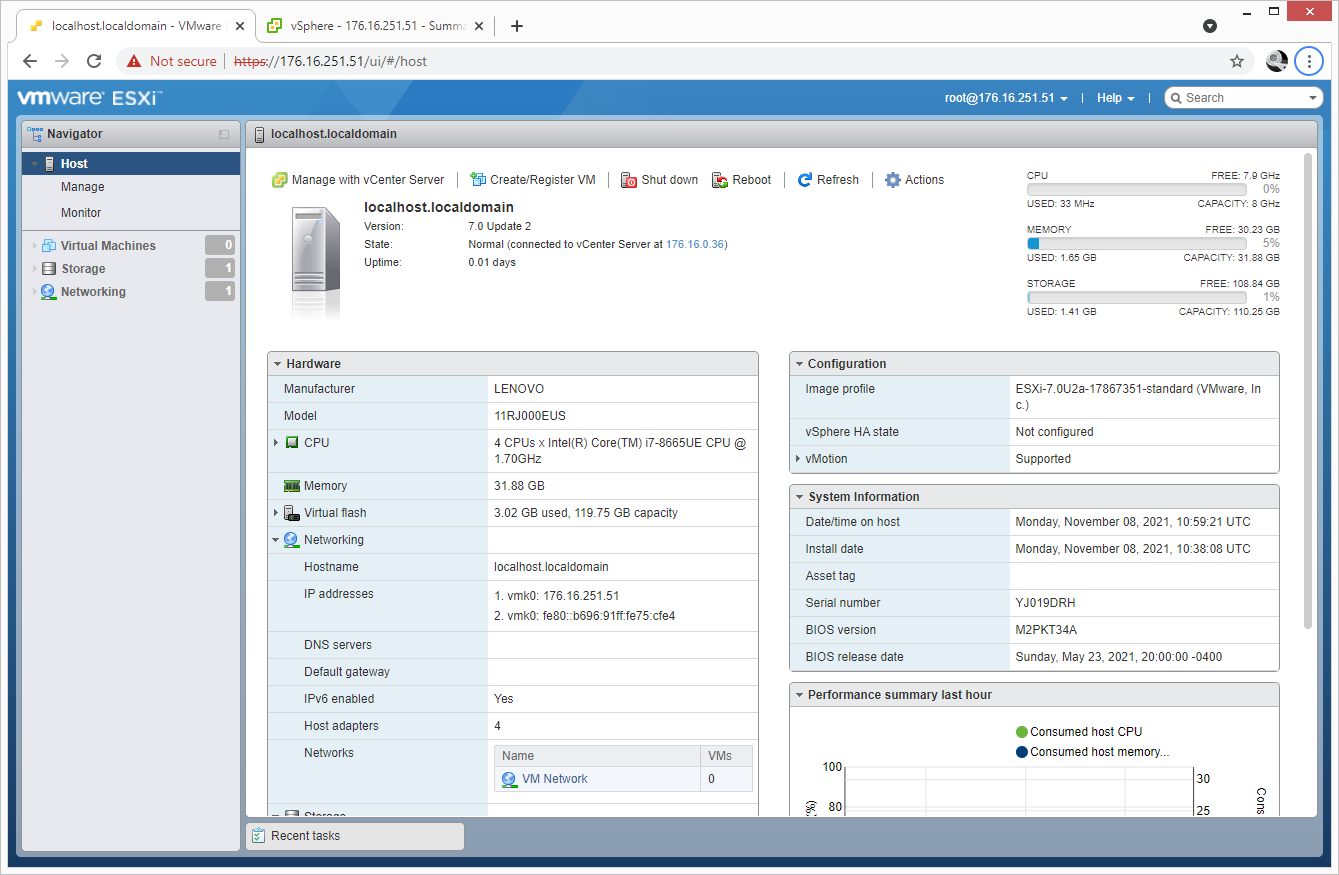Open Chrome three-dot menu
The width and height of the screenshot is (1339, 875).
(1309, 61)
